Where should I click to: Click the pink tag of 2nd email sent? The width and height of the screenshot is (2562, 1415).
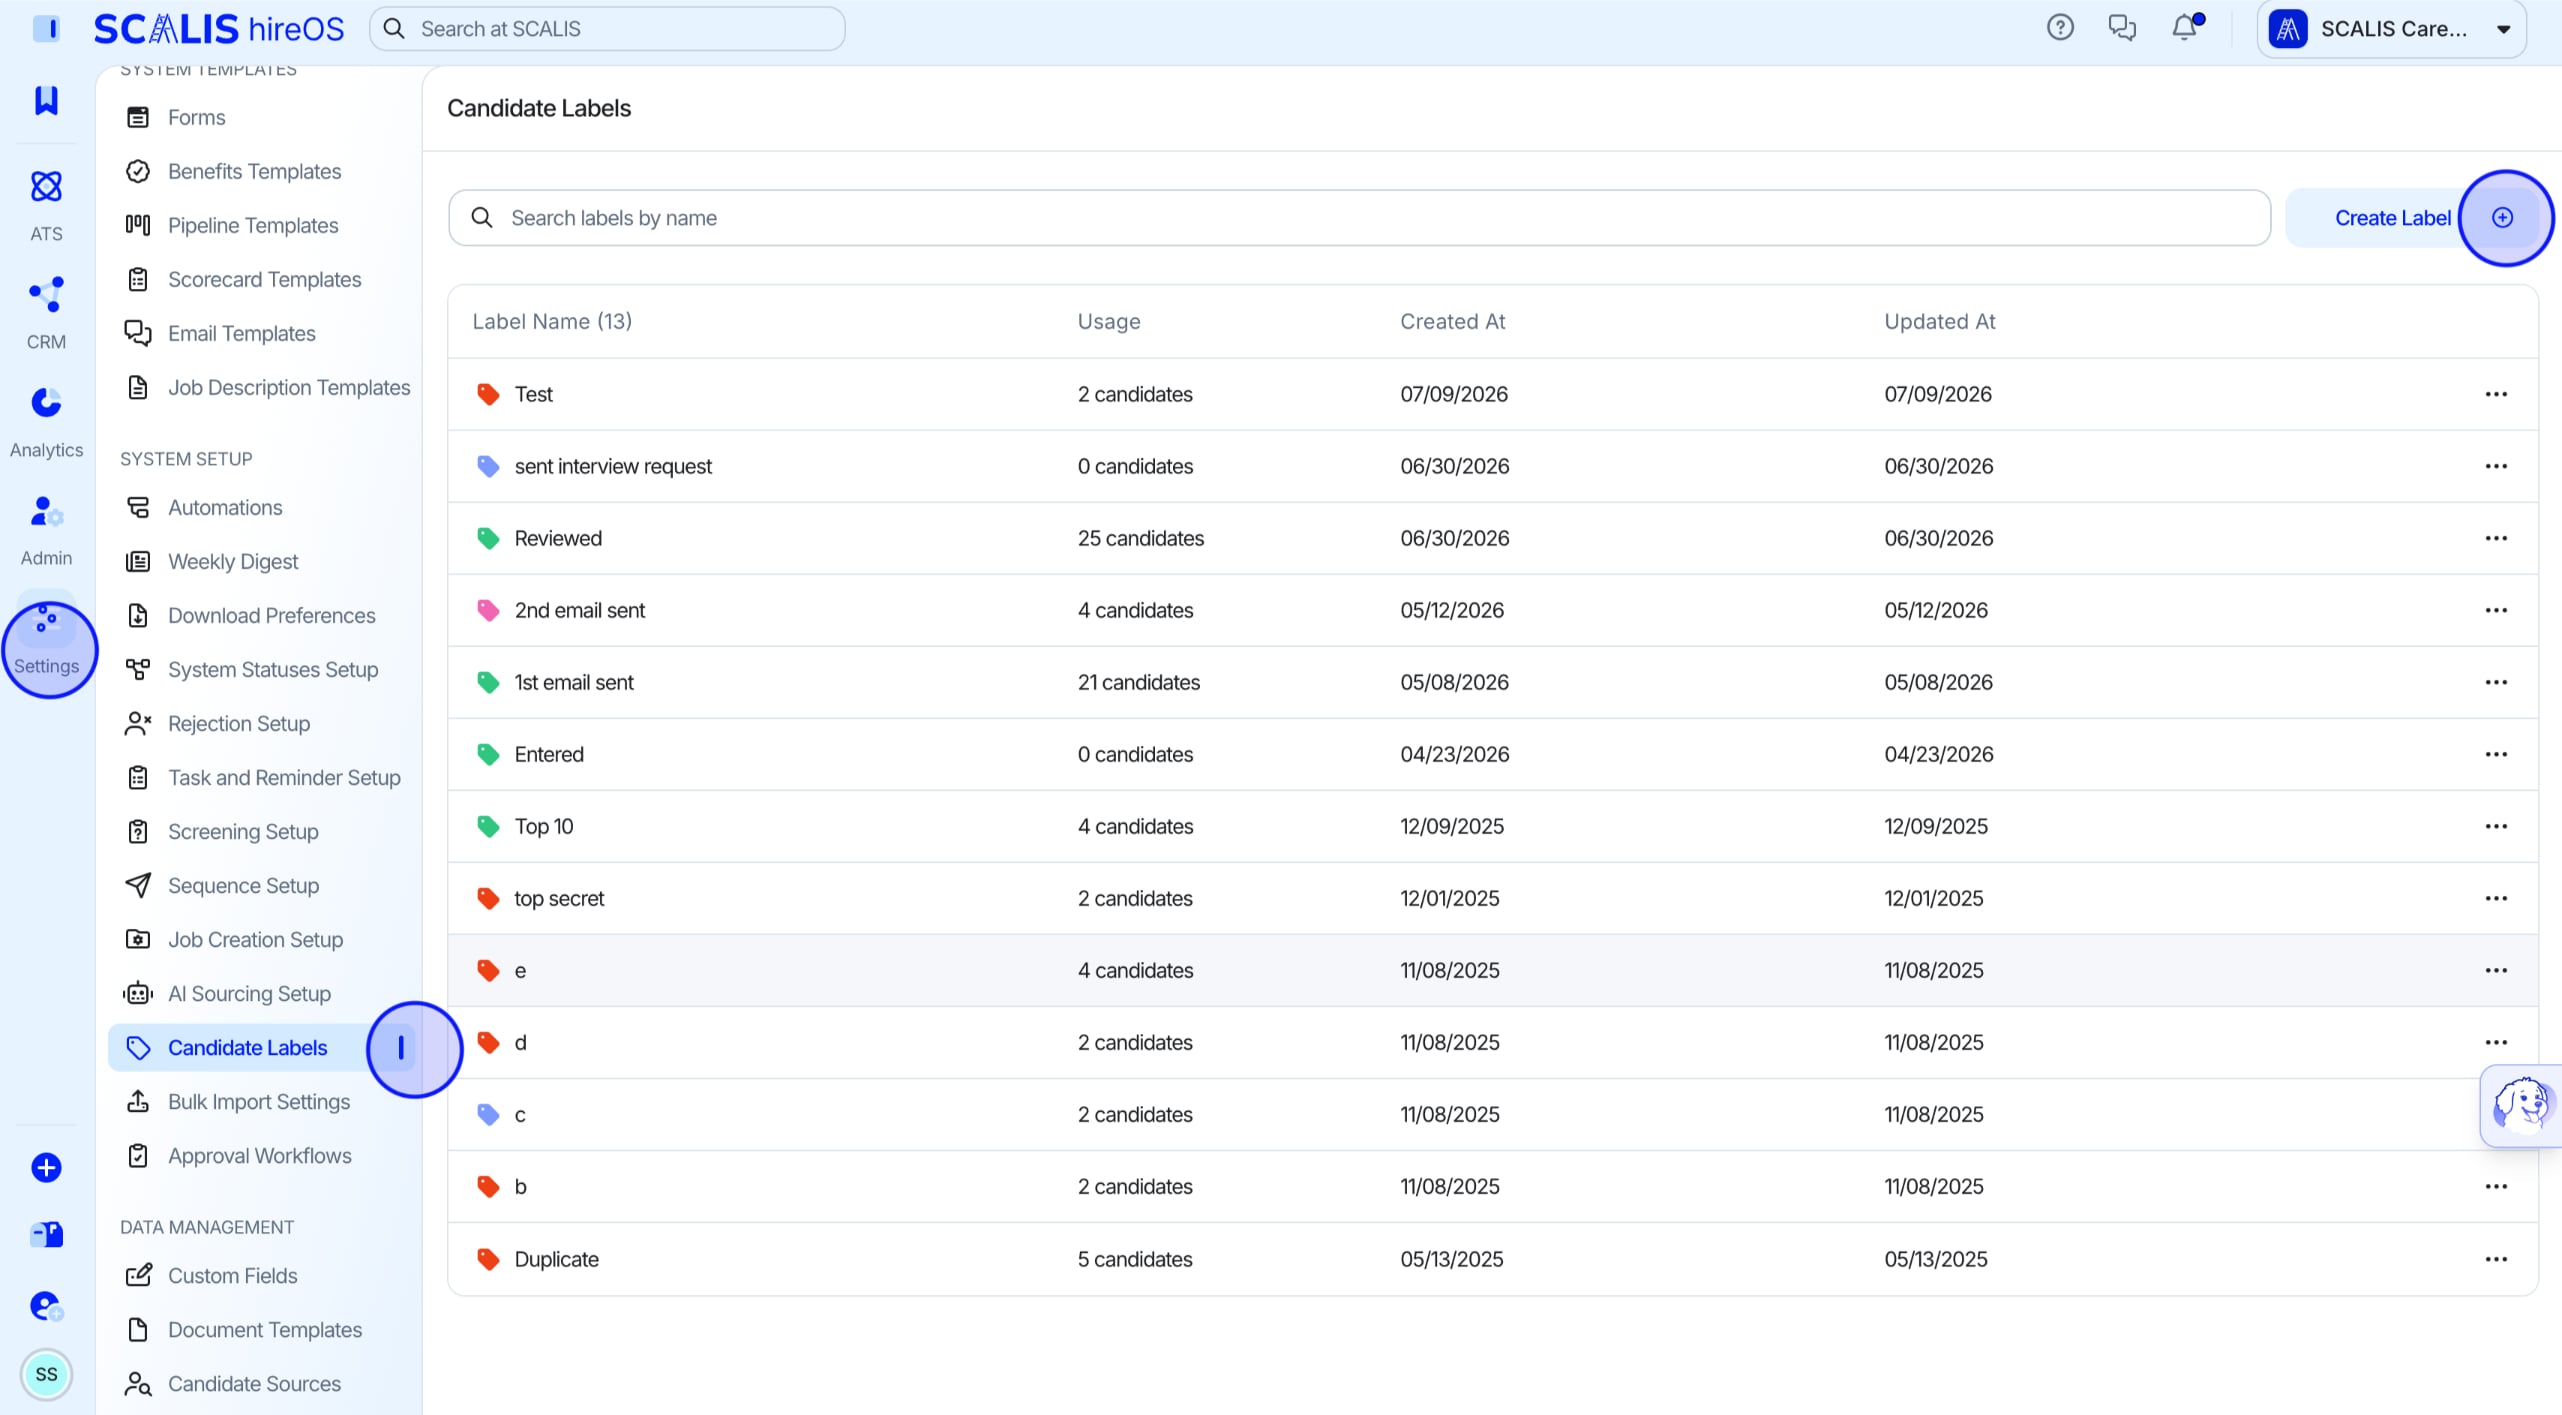click(488, 610)
